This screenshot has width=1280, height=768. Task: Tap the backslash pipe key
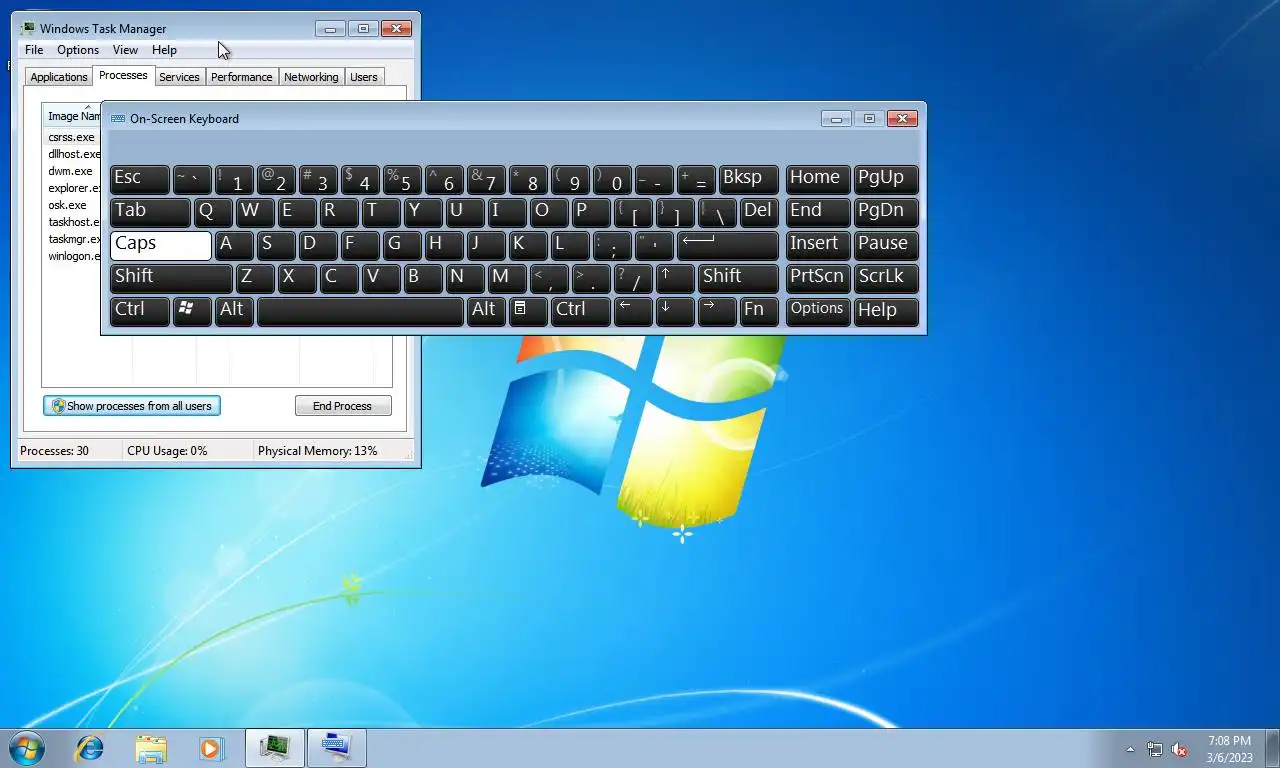[x=717, y=212]
